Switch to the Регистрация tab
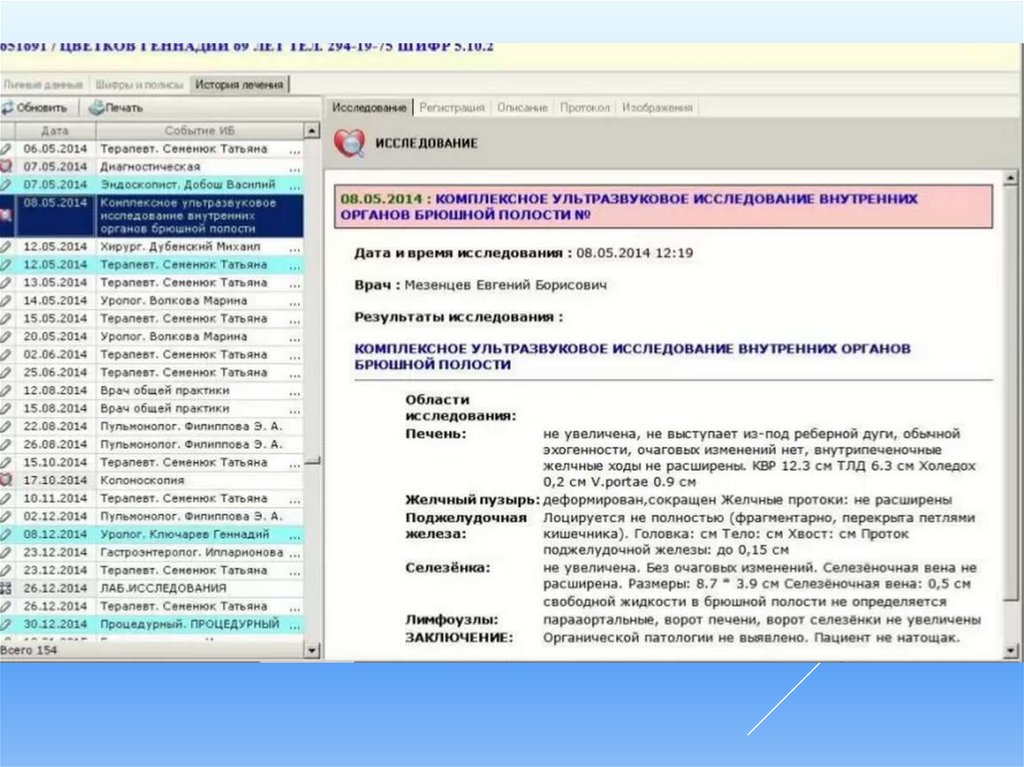Viewport: 1024px width, 767px height. (452, 107)
